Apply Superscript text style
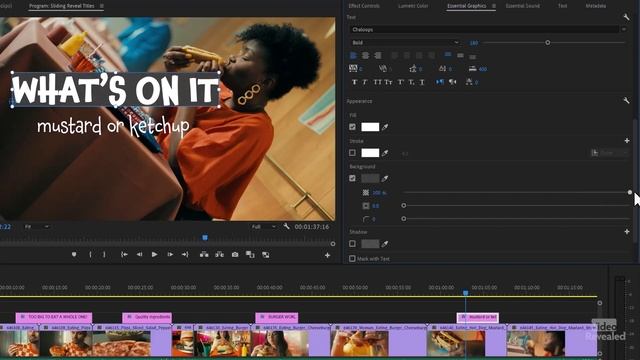The height and width of the screenshot is (360, 640). point(401,82)
